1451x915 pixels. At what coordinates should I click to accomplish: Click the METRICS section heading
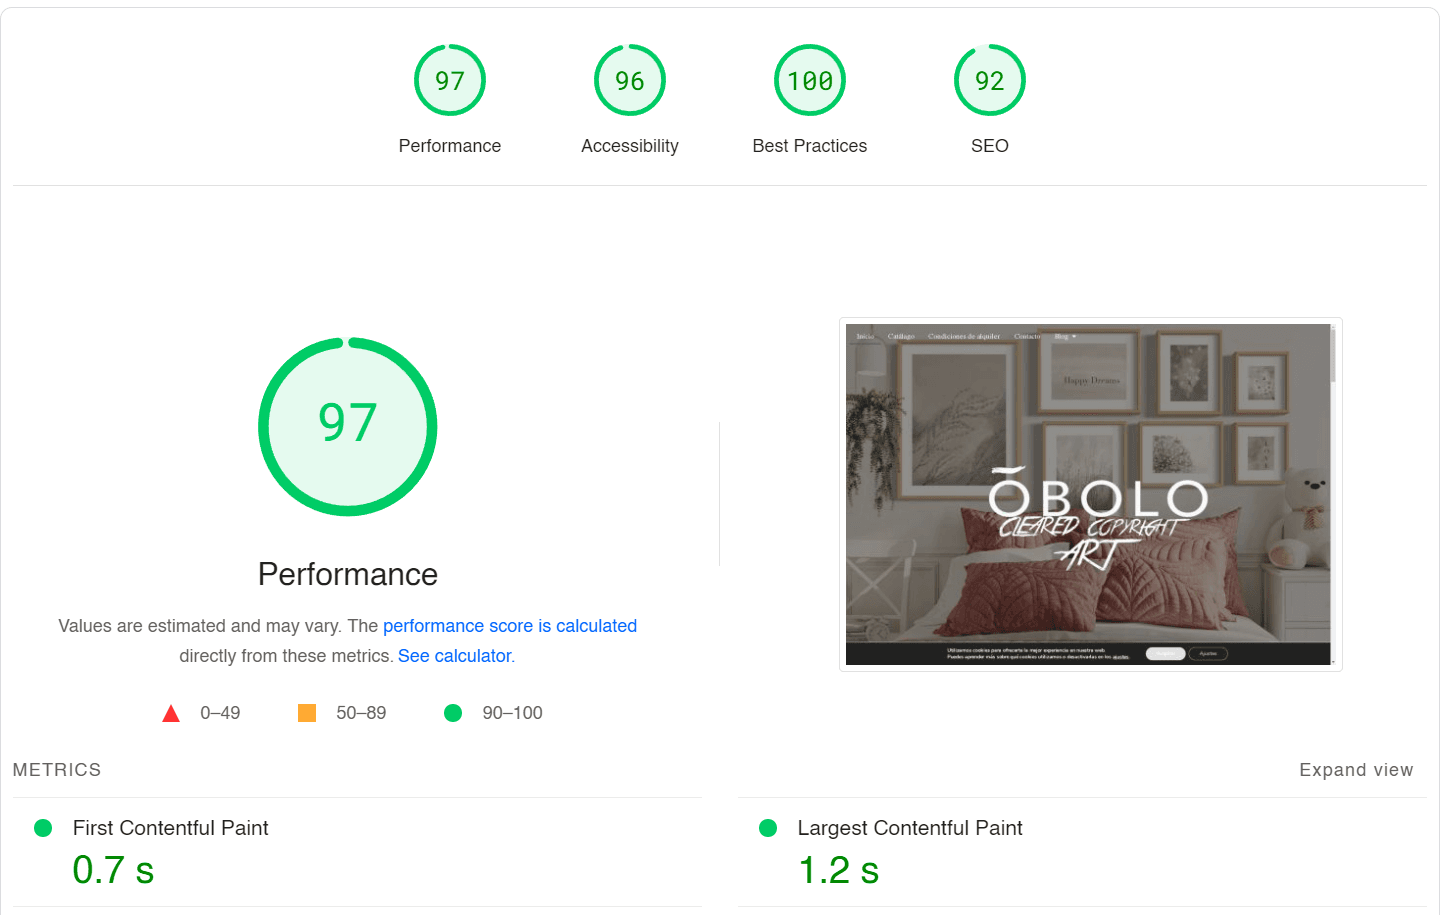pyautogui.click(x=57, y=770)
